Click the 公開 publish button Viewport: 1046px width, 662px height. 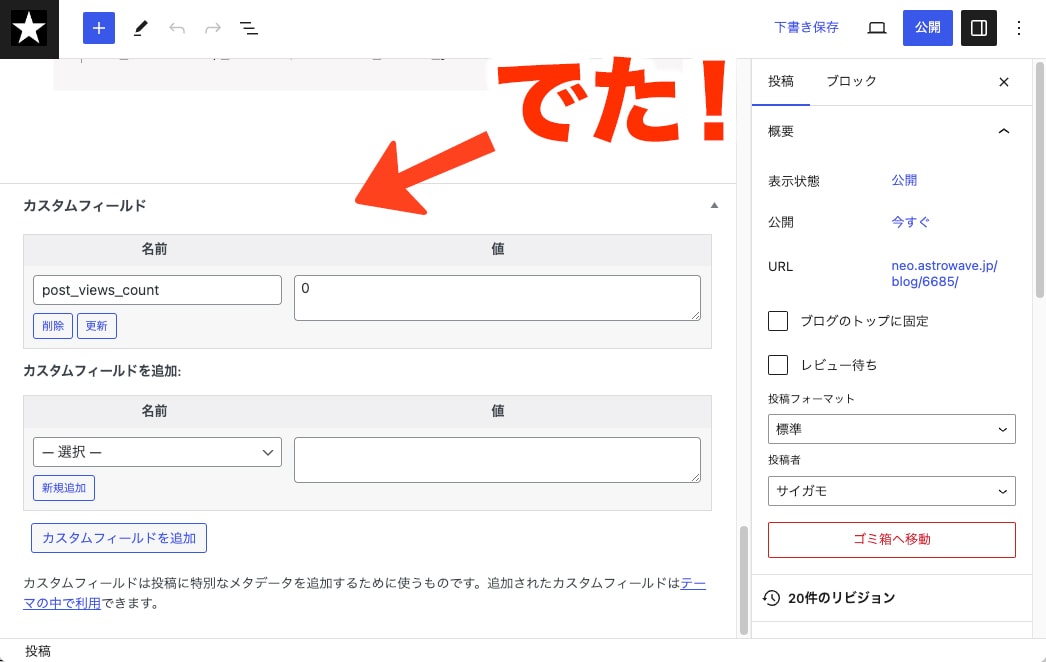click(927, 28)
